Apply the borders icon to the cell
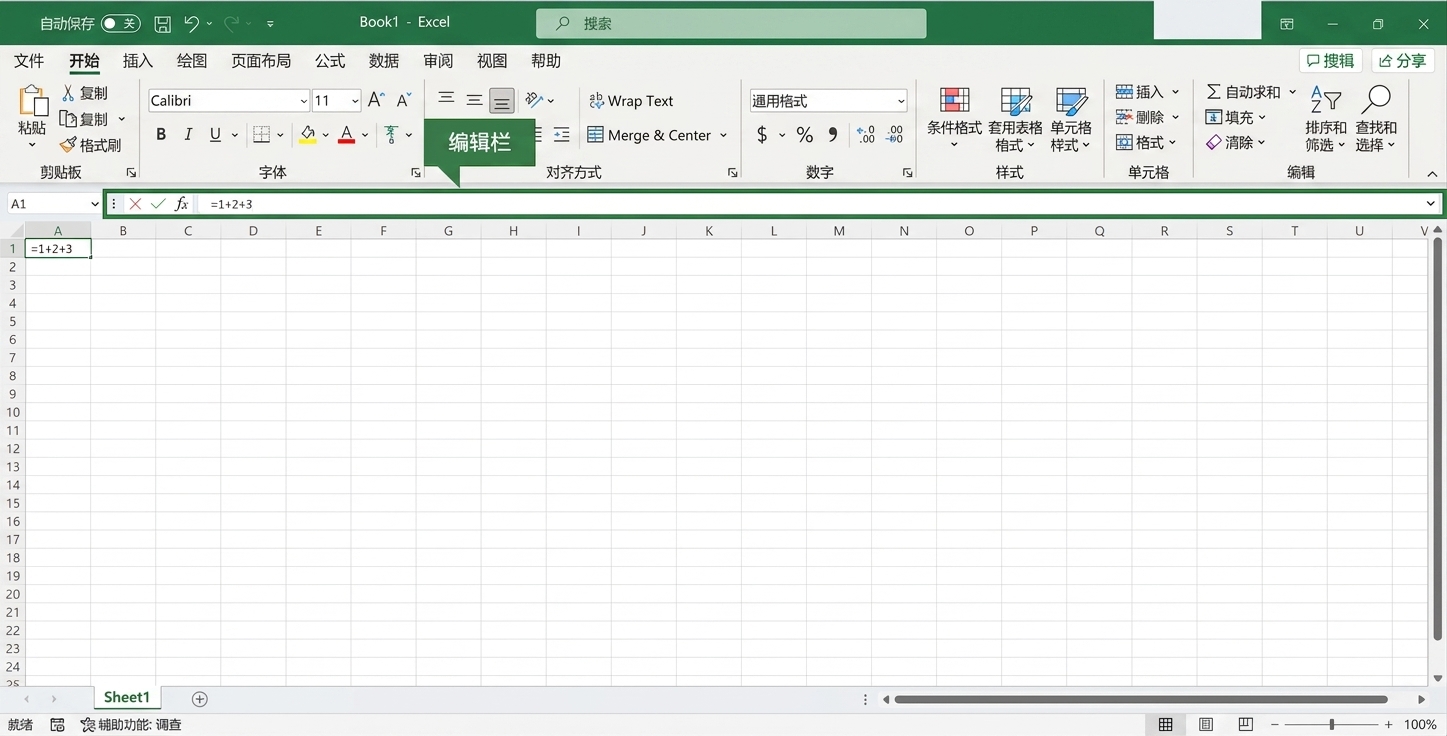The width and height of the screenshot is (1447, 736). point(262,134)
